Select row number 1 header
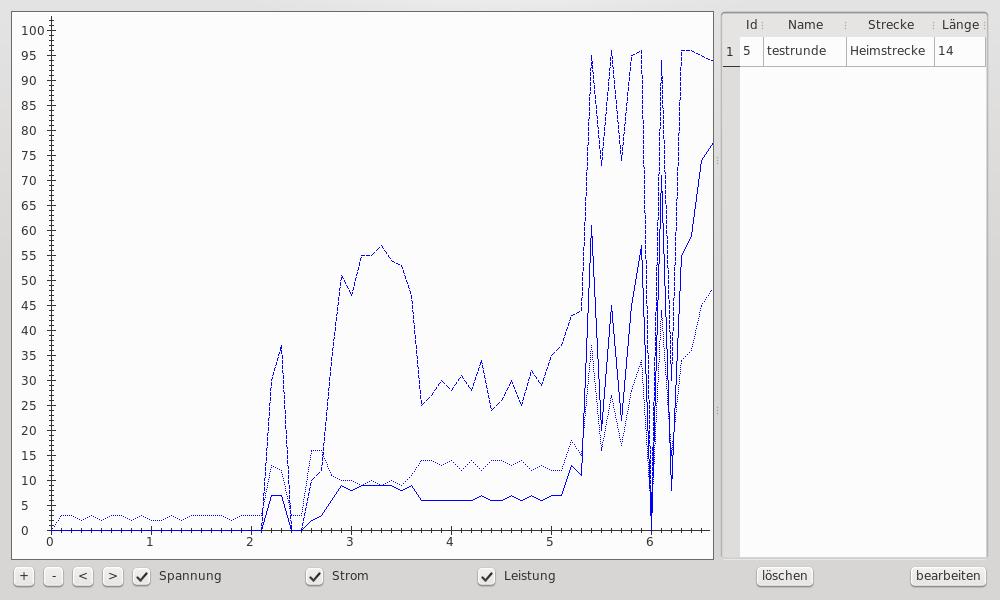Viewport: 1000px width, 600px height. click(730, 51)
